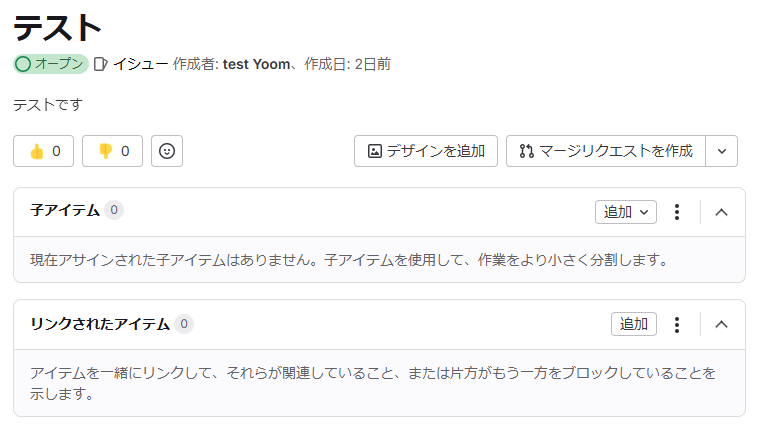The height and width of the screenshot is (425, 757).
Task: Click the デザインを追加 button
Action: (426, 151)
